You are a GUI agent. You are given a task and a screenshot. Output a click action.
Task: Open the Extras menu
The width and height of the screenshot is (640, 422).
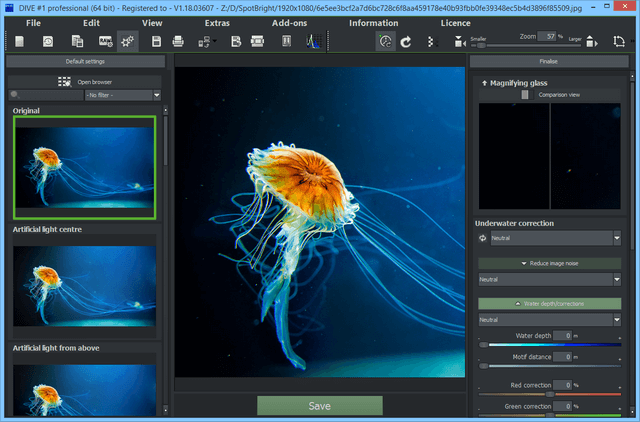point(216,22)
